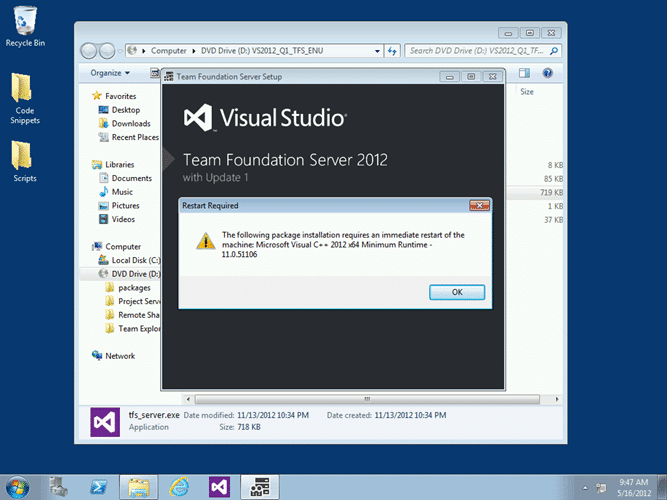Click DVD Drive (D:) breadcrumb in address bar

point(262,51)
